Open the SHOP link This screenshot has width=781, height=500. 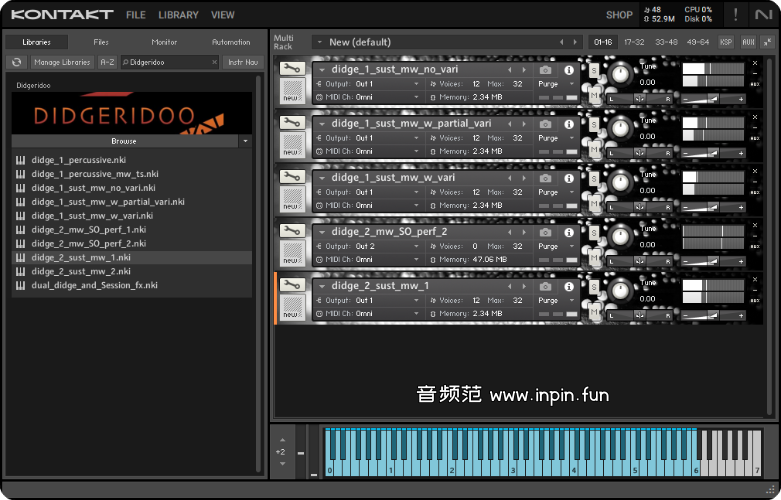tap(619, 15)
